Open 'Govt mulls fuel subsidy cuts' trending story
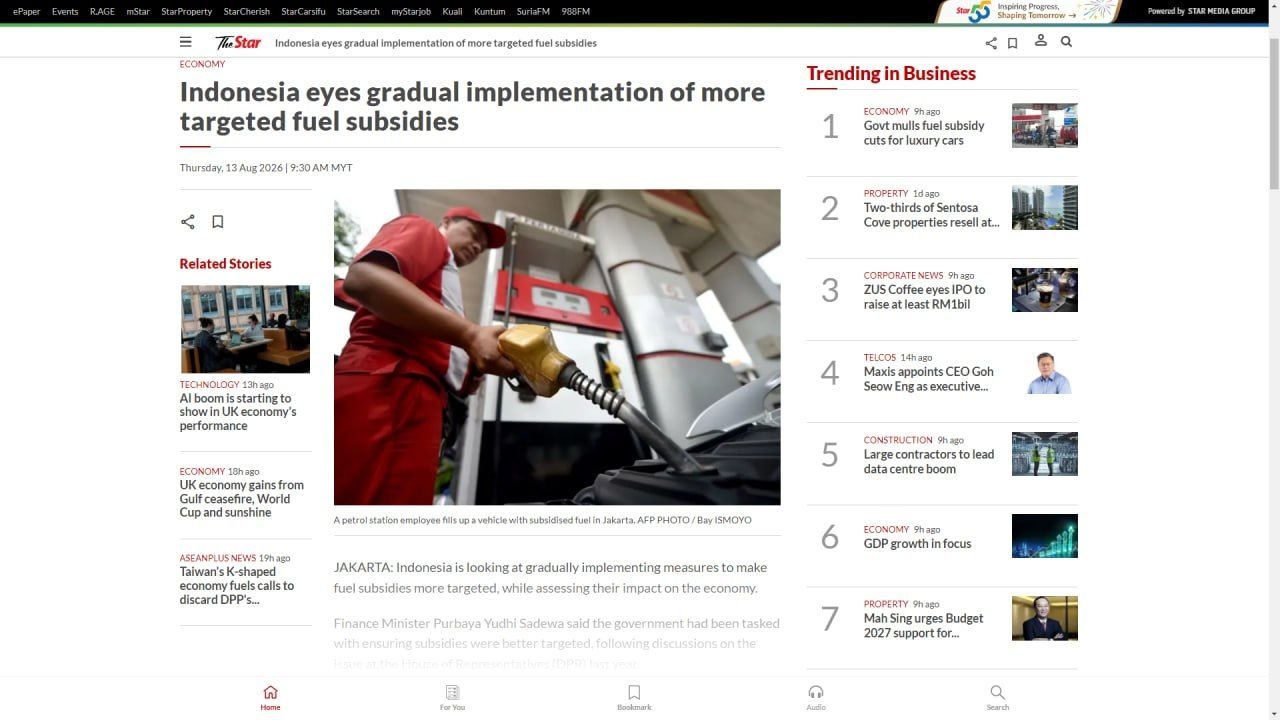Viewport: 1280px width, 720px height. 924,133
